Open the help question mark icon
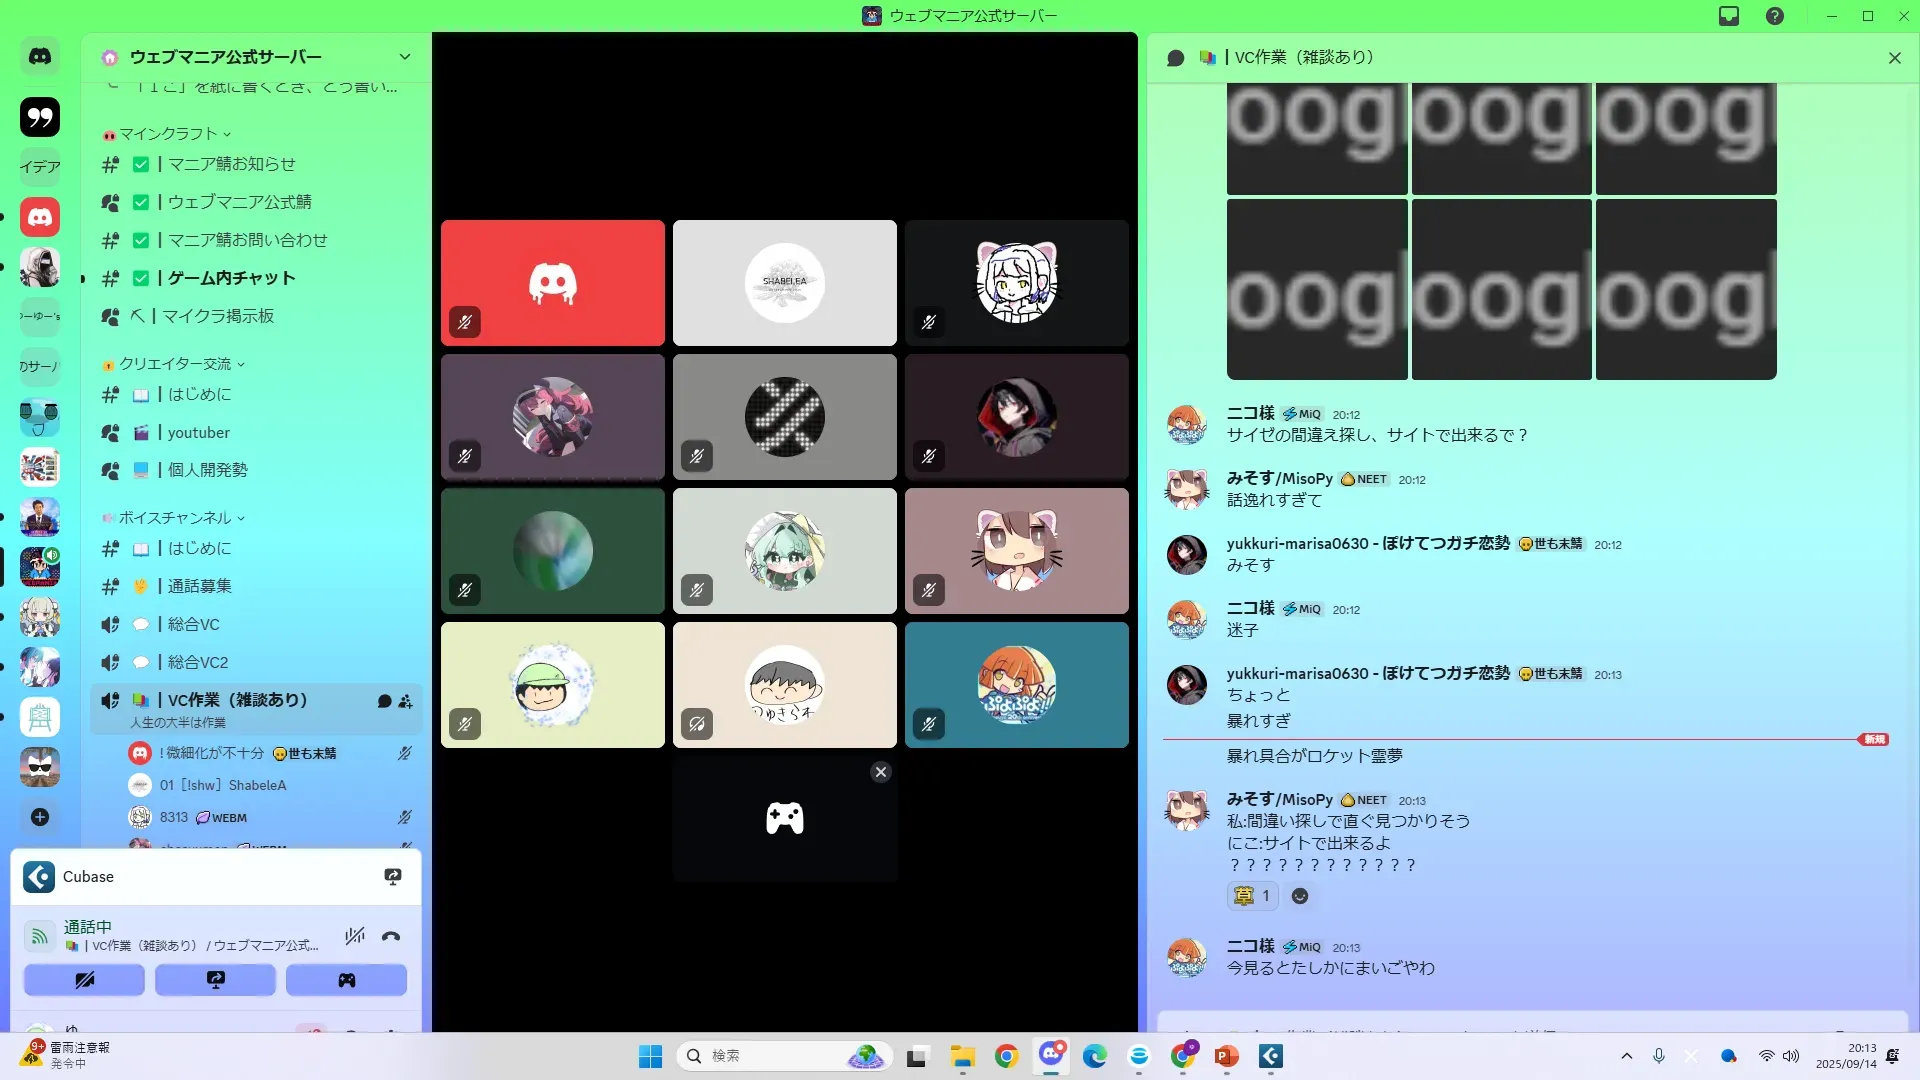 click(1775, 16)
